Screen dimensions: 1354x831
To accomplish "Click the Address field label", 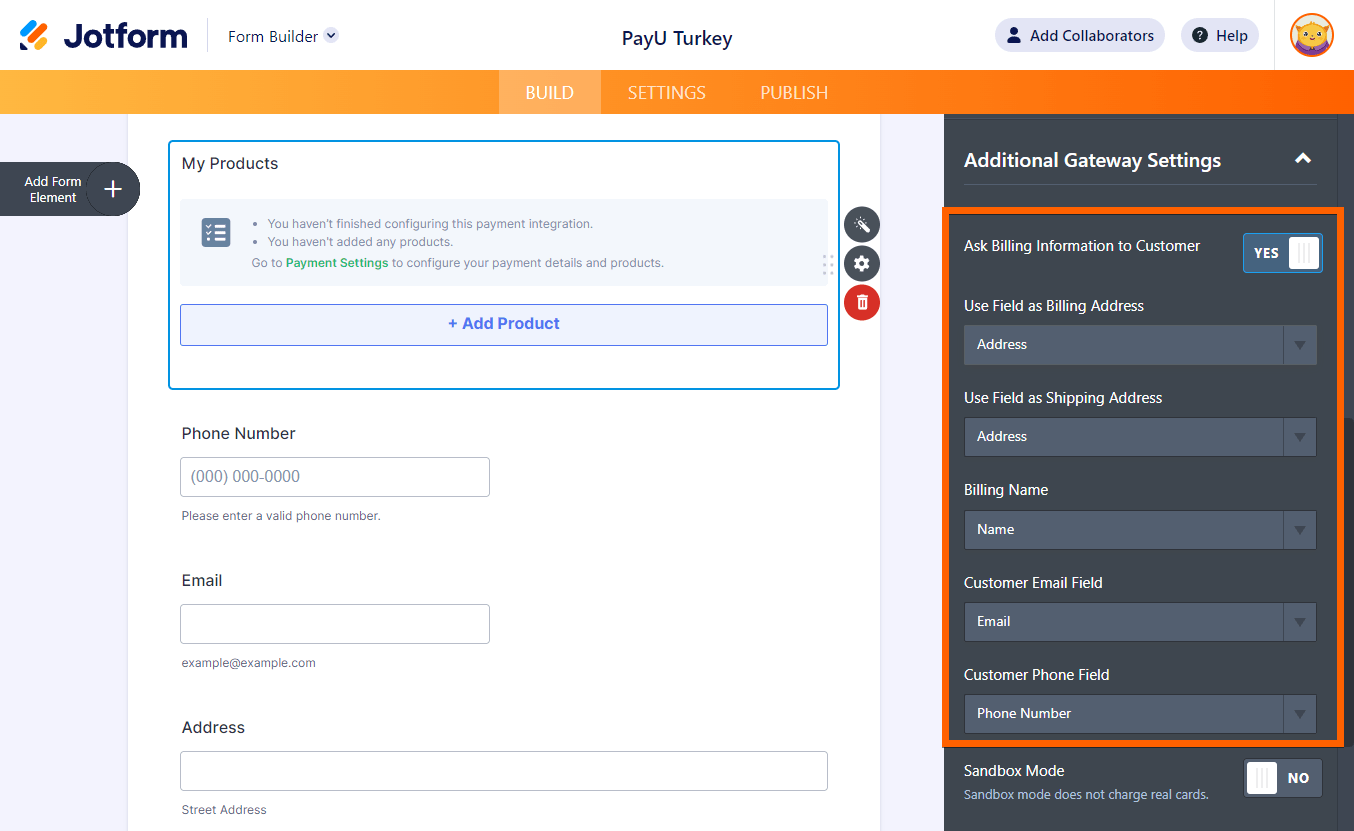I will click(x=213, y=727).
